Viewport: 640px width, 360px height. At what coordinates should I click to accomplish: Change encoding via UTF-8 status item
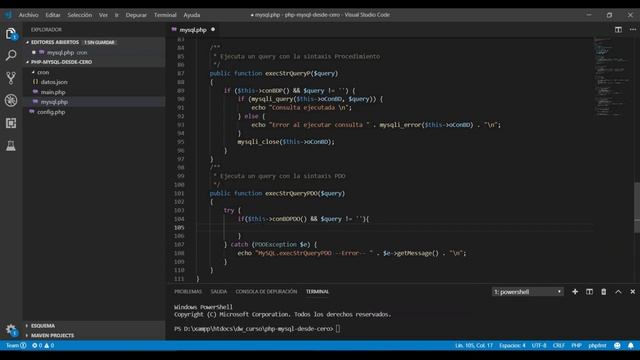[x=539, y=345]
